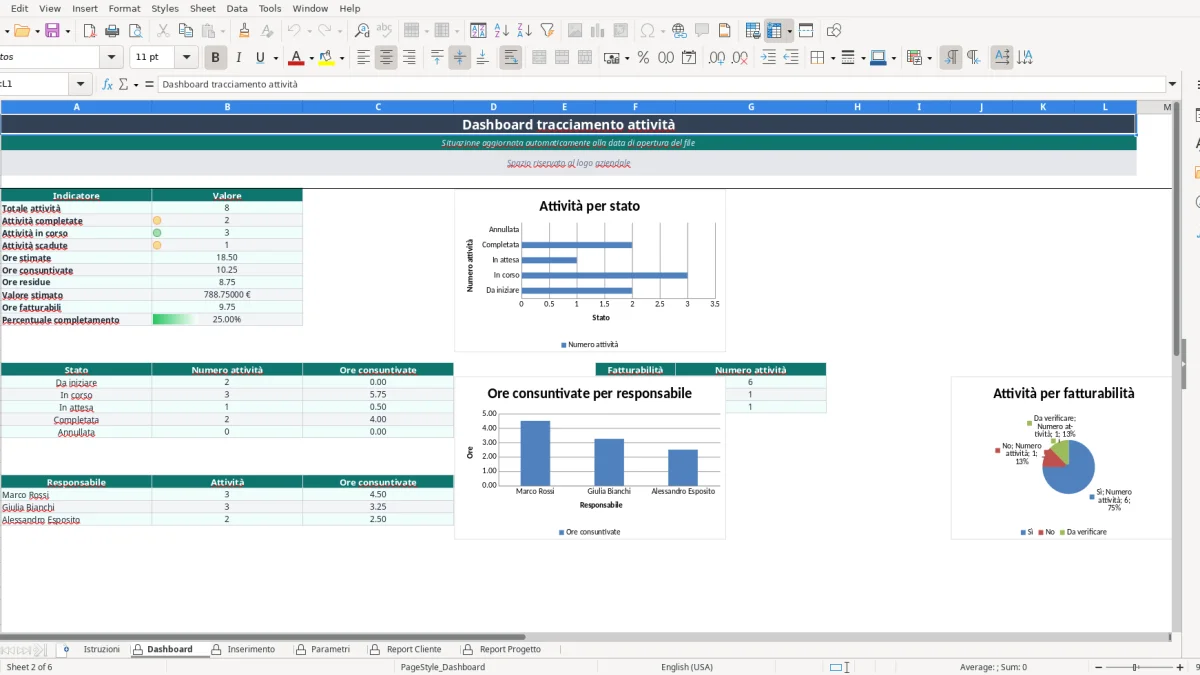The width and height of the screenshot is (1200, 675).
Task: Decrease indent
Action: pyautogui.click(x=791, y=58)
